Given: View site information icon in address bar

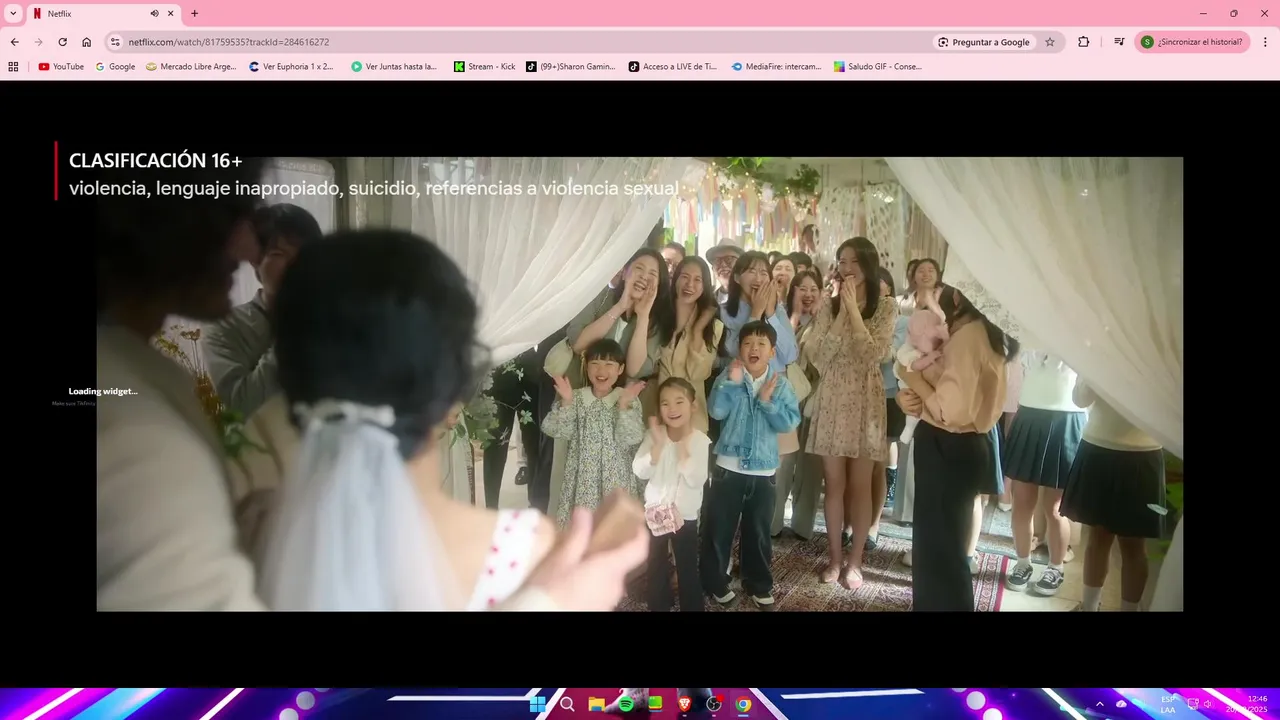Looking at the screenshot, I should [115, 42].
